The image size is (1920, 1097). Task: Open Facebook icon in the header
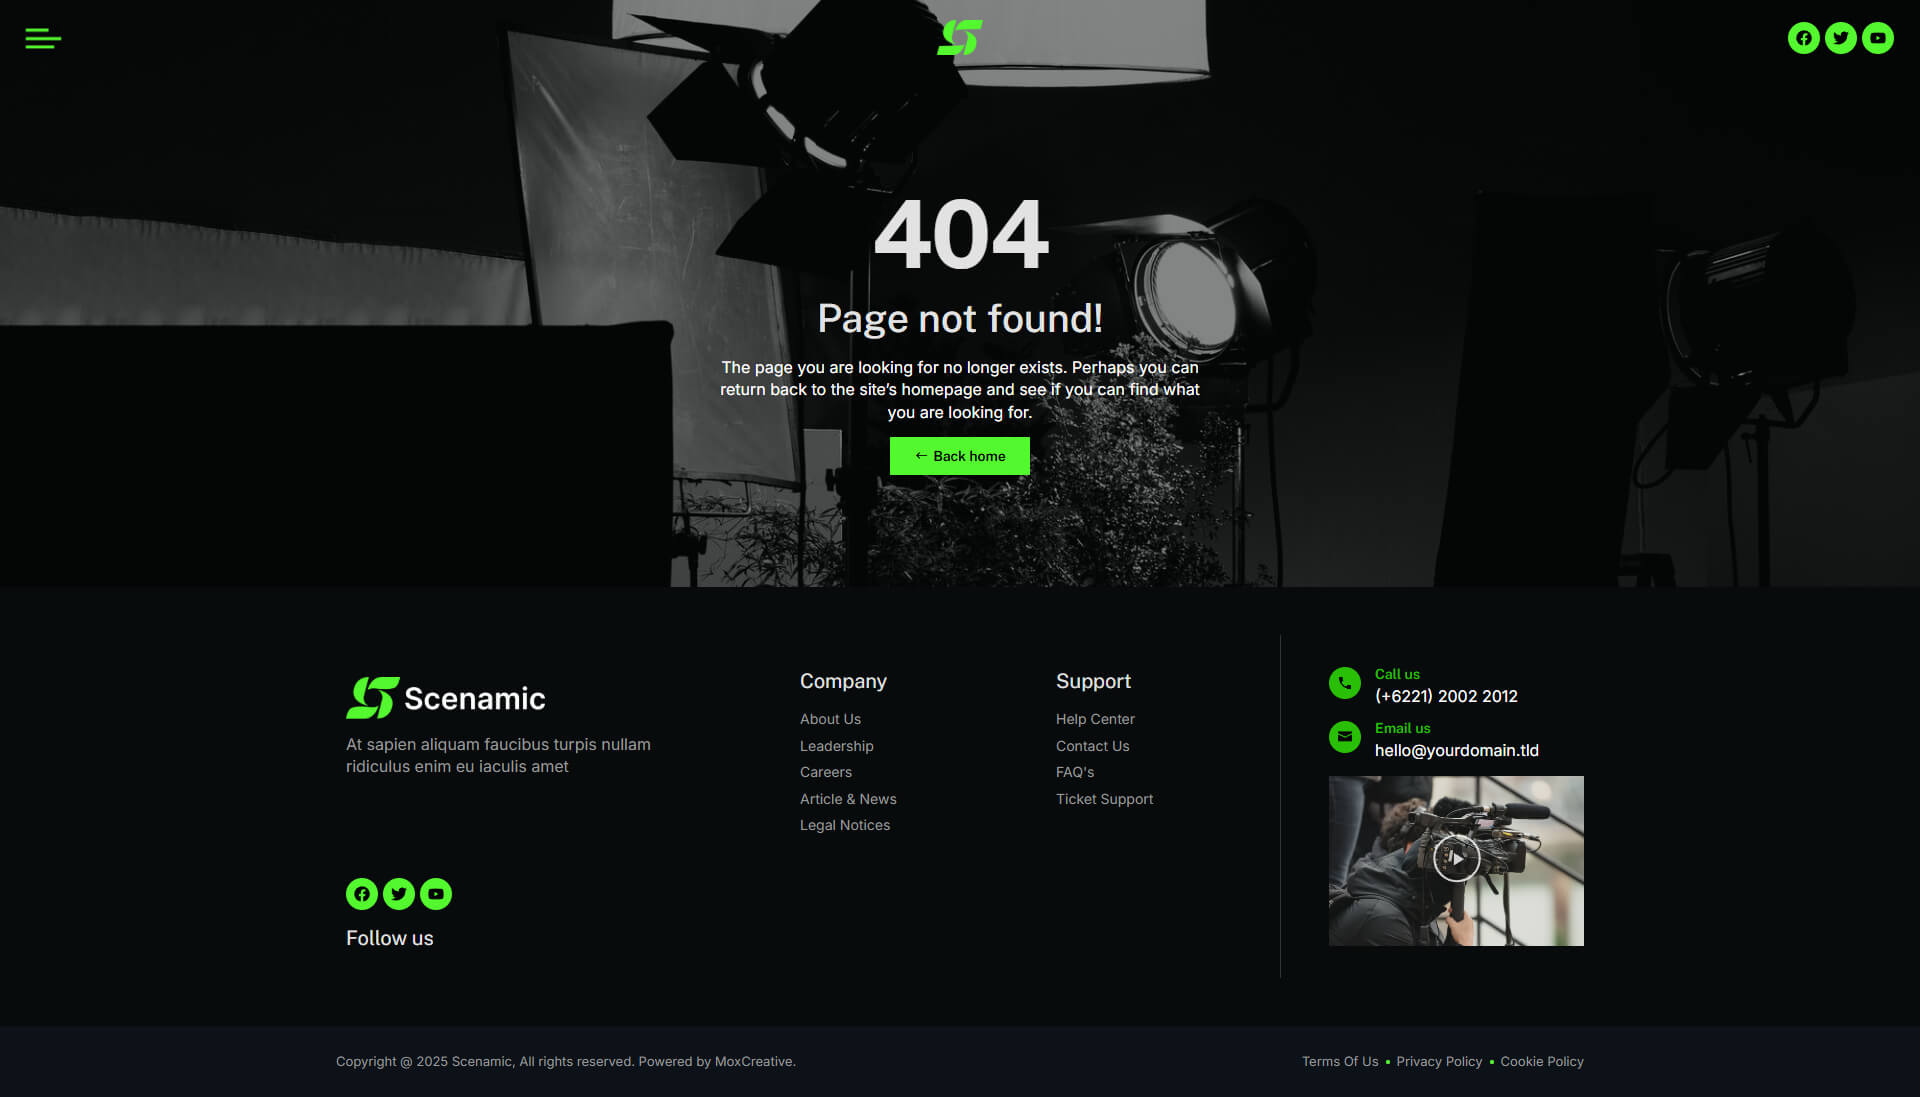(1803, 38)
